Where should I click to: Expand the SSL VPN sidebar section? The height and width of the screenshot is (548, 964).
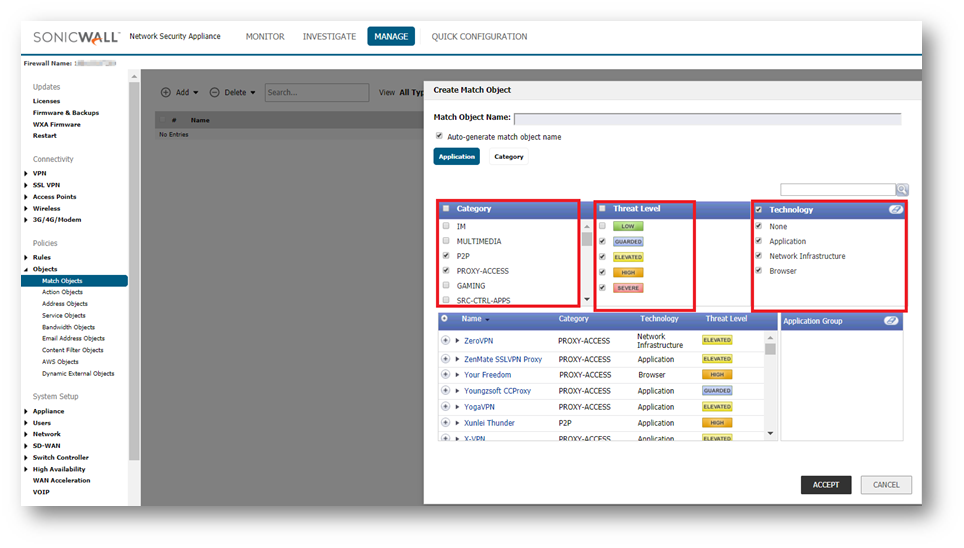pyautogui.click(x=26, y=185)
